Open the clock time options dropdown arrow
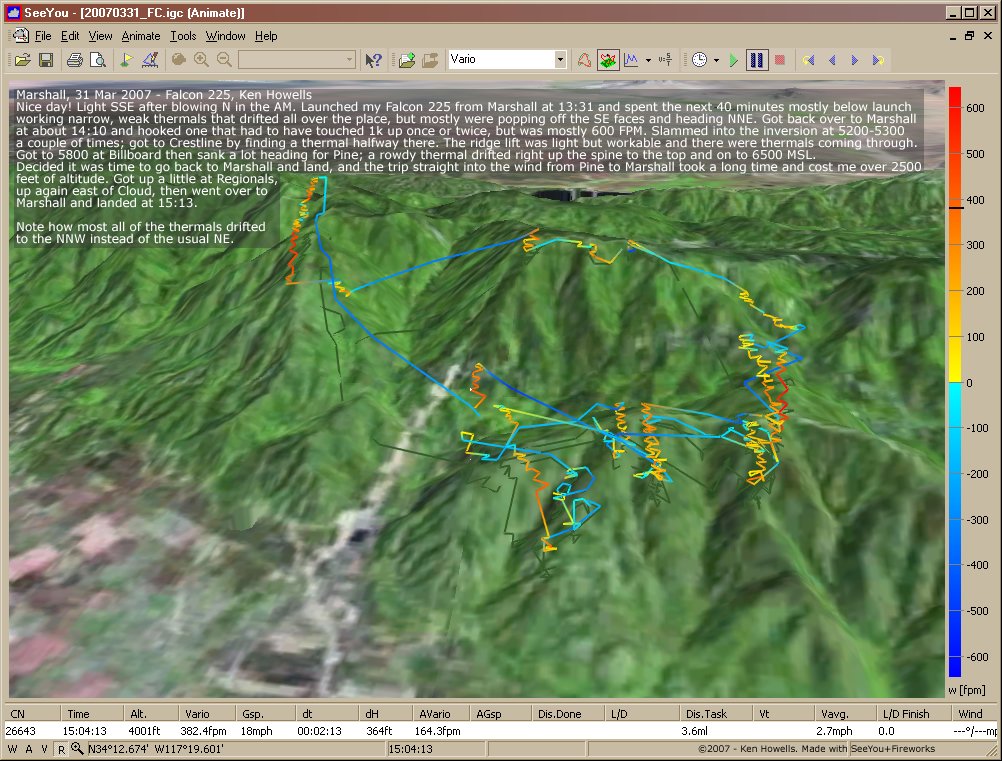Viewport: 1002px width, 761px height. pyautogui.click(x=716, y=60)
